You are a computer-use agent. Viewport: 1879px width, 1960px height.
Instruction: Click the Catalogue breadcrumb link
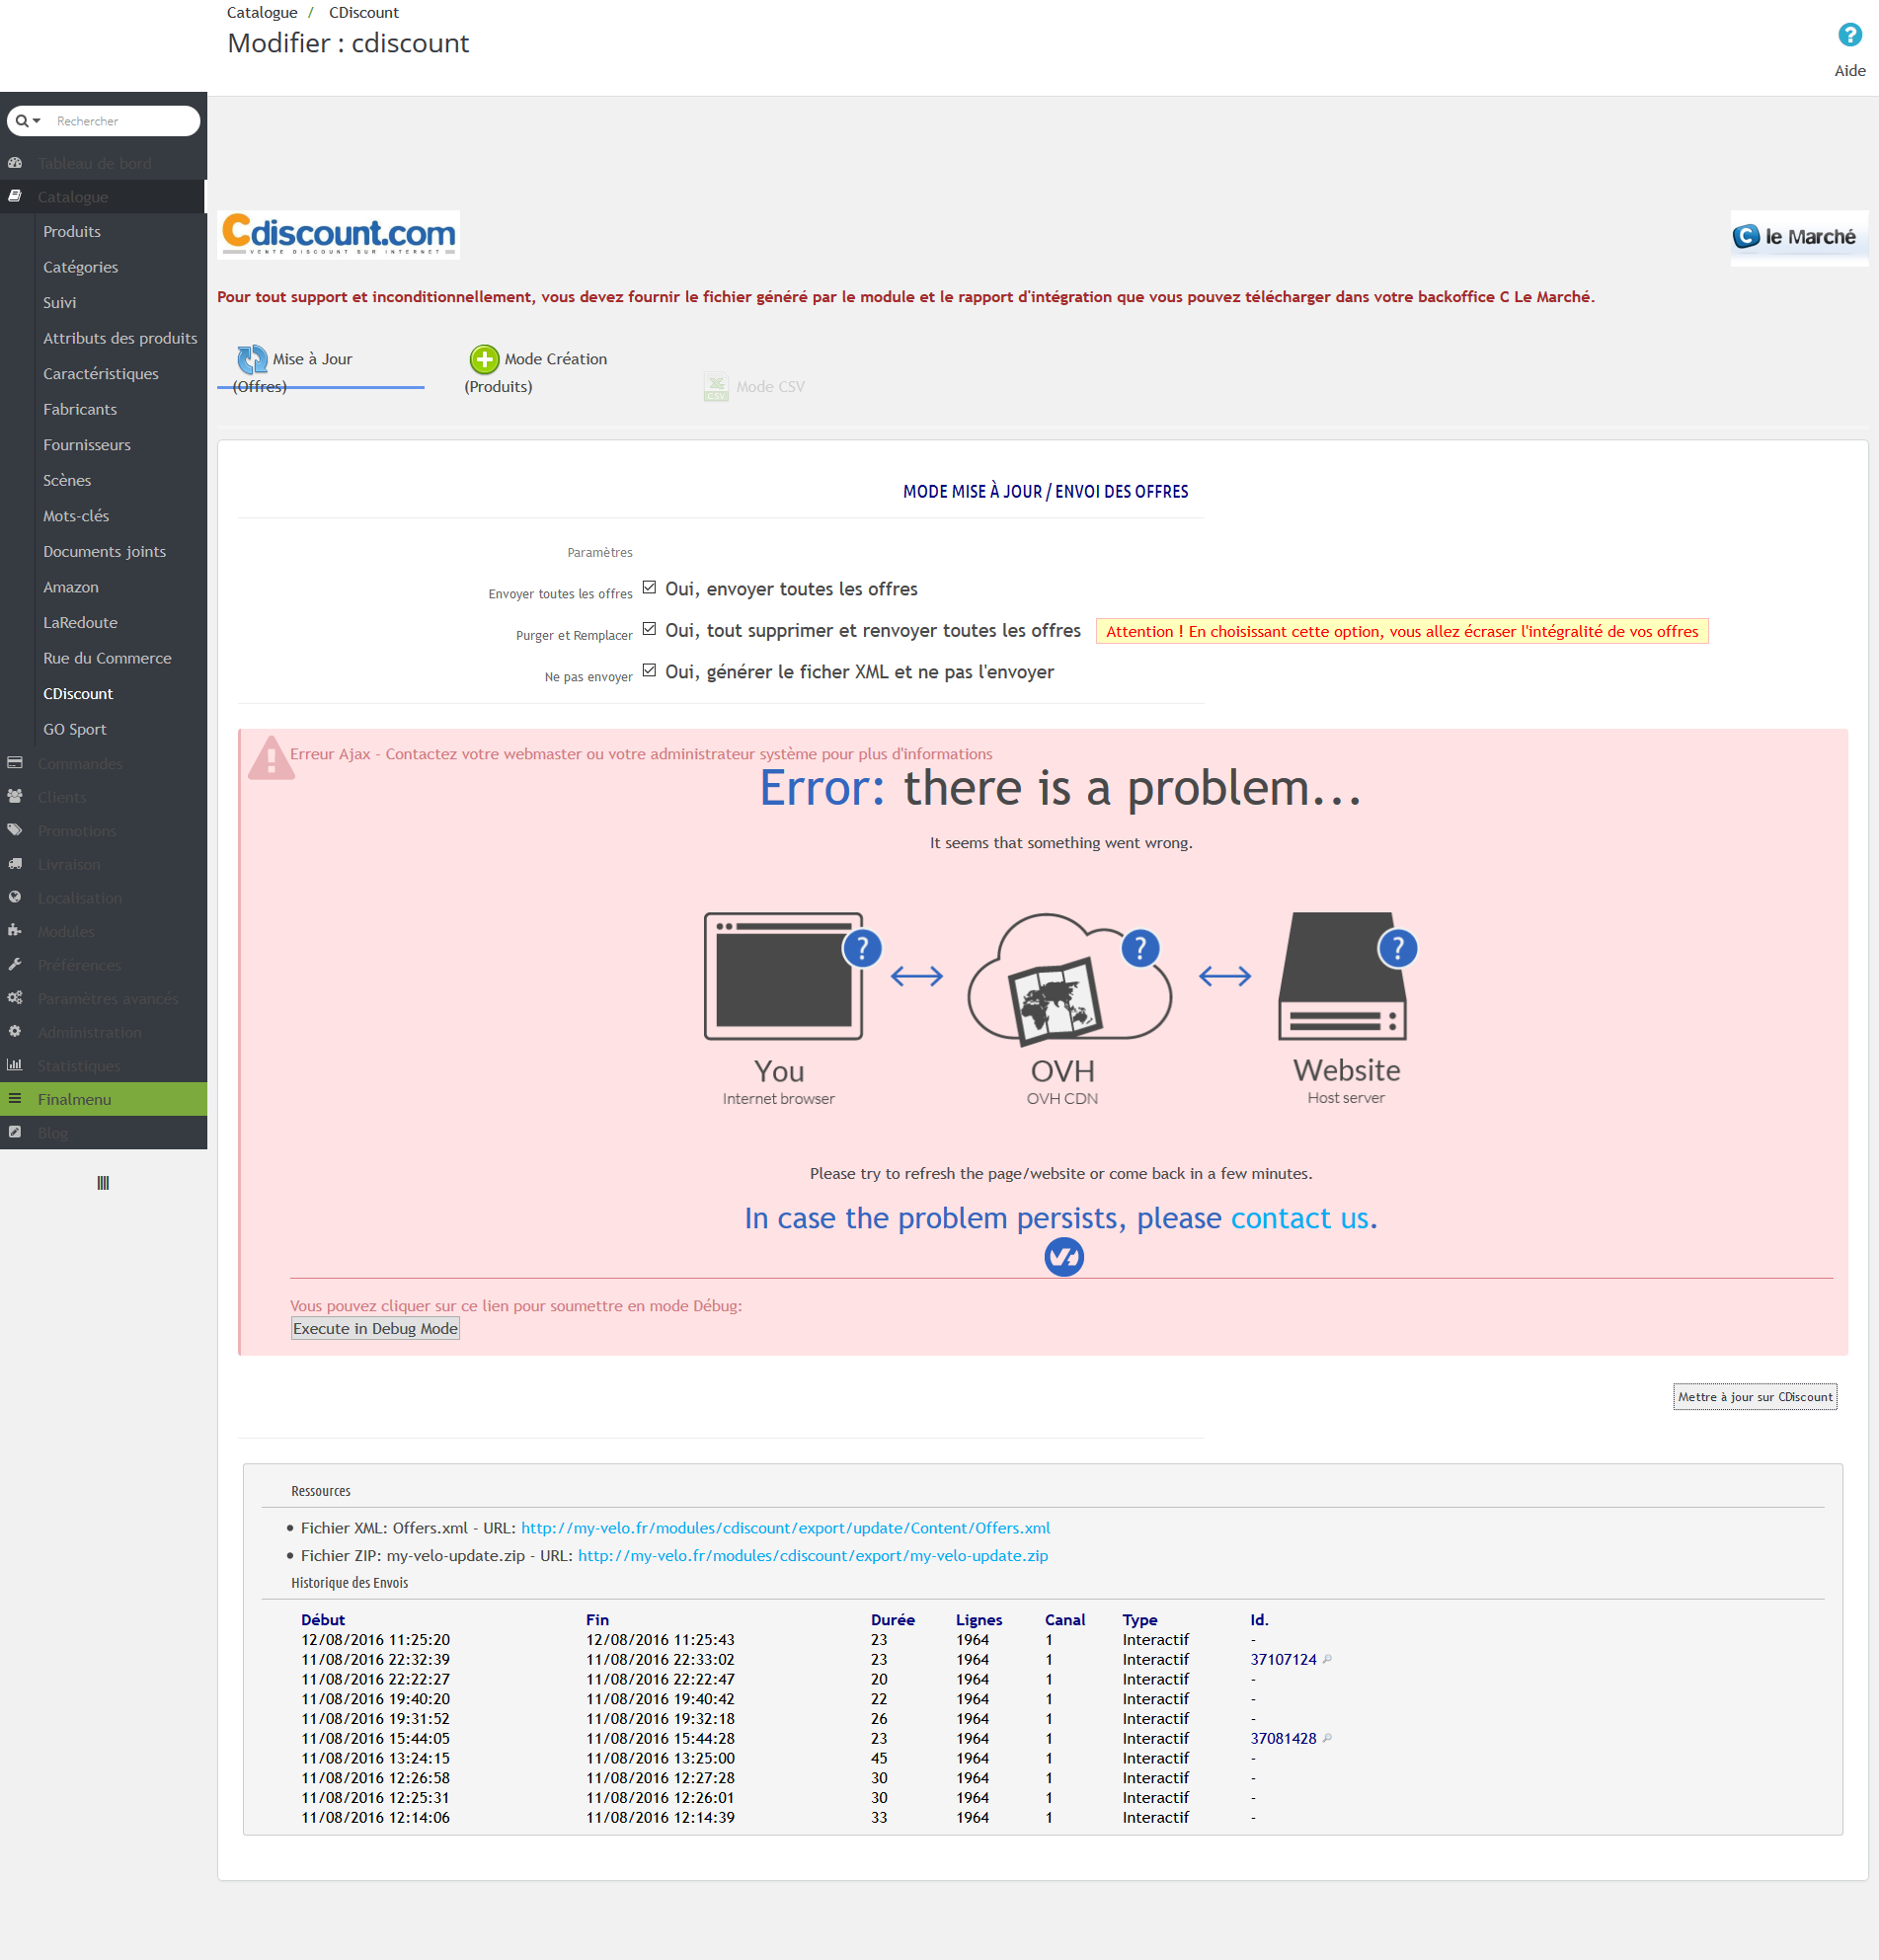click(262, 12)
